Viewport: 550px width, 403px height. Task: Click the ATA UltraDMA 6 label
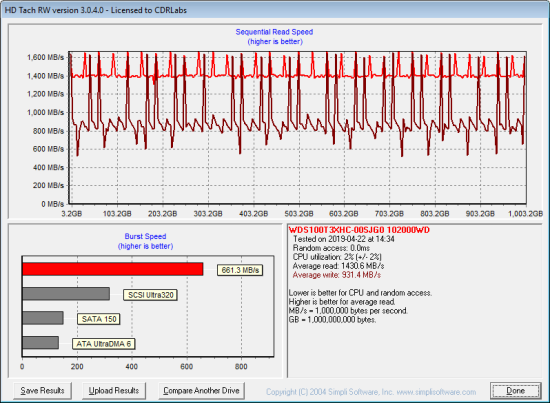pos(103,344)
